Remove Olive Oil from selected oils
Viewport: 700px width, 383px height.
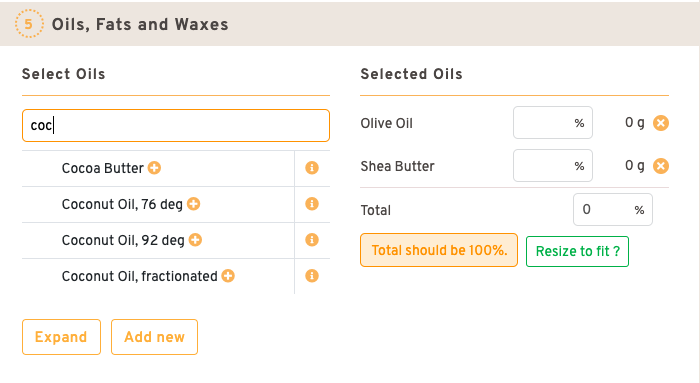[x=661, y=123]
